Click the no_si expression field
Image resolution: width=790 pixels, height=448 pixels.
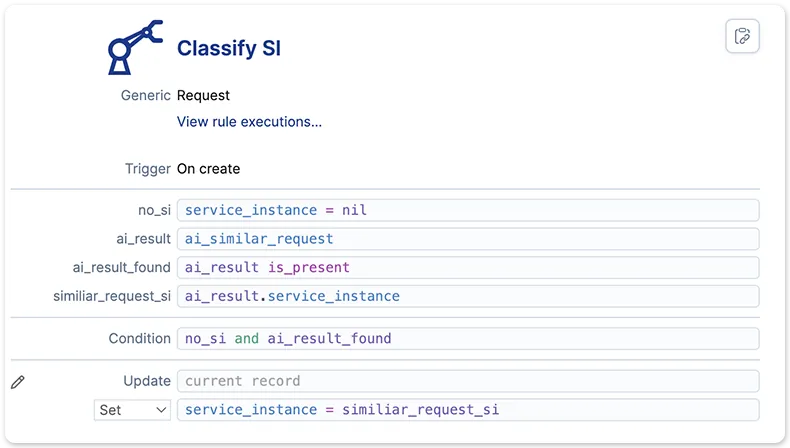(x=468, y=210)
